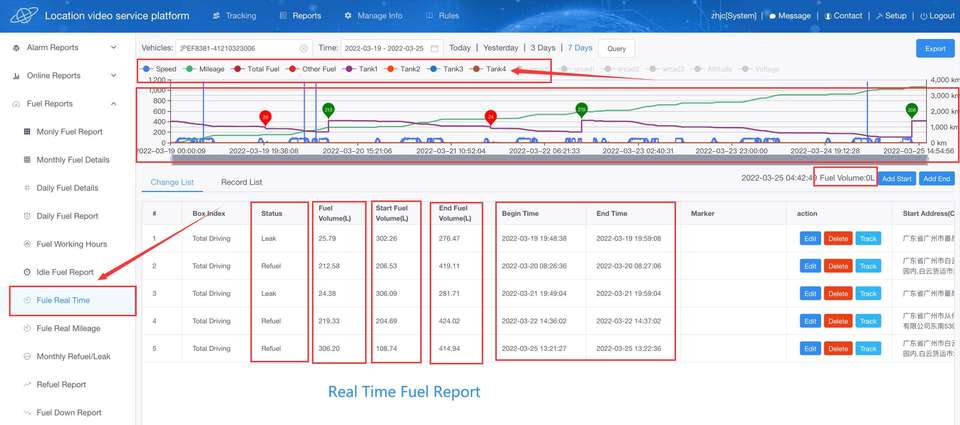The height and width of the screenshot is (425, 960).
Task: Click the Logout power icon
Action: pos(924,16)
